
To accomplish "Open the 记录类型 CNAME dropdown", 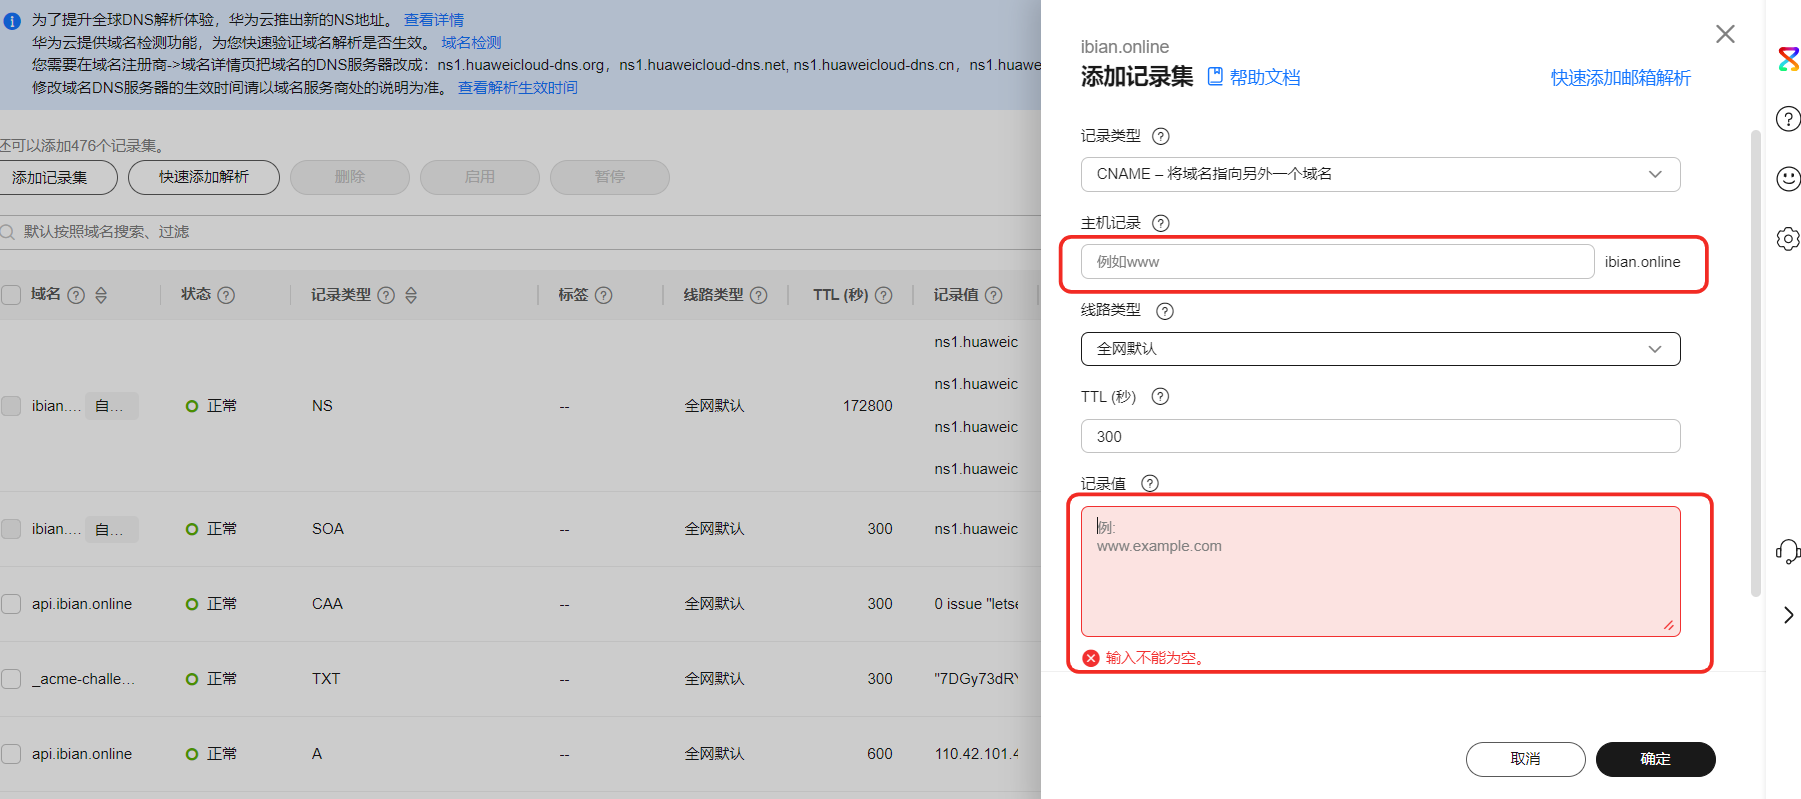I will [x=1380, y=174].
